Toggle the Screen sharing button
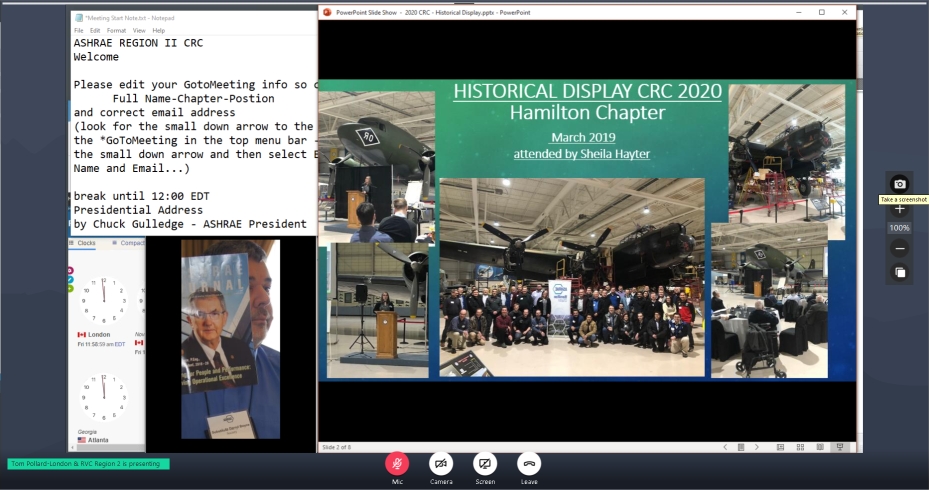This screenshot has width=929, height=490. tap(485, 464)
